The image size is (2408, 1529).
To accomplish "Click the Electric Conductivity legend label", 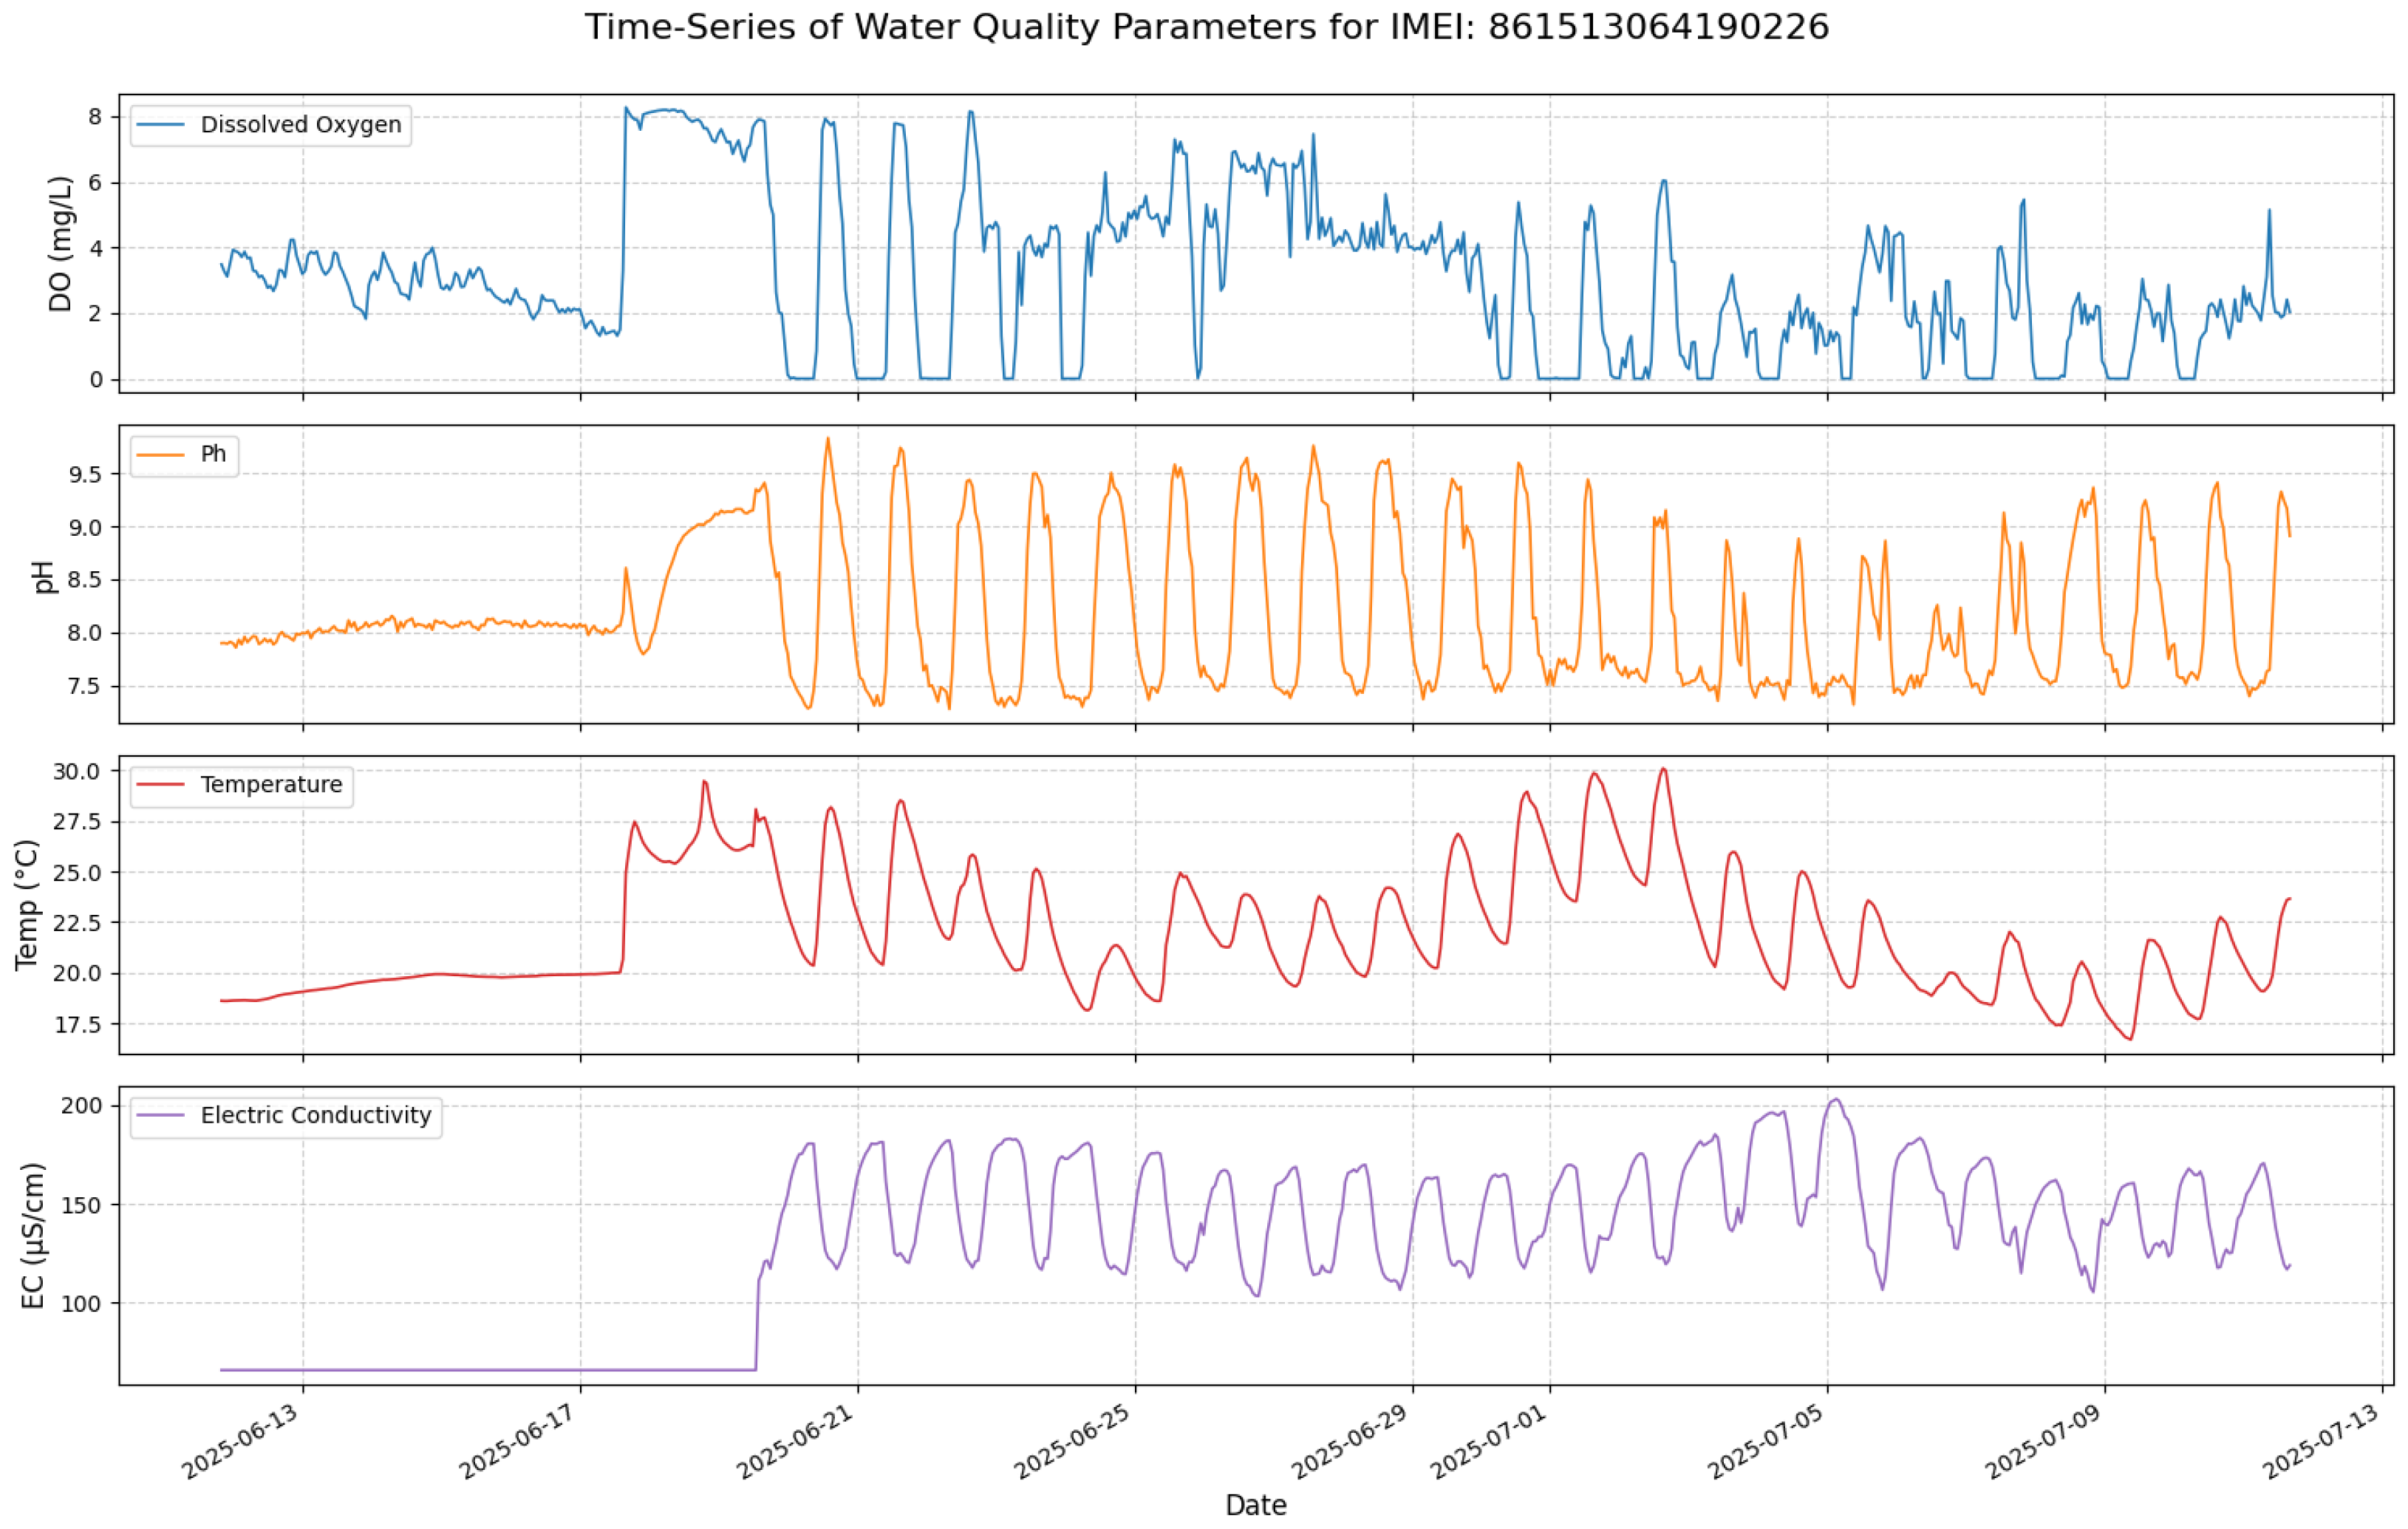I will click(x=316, y=1115).
